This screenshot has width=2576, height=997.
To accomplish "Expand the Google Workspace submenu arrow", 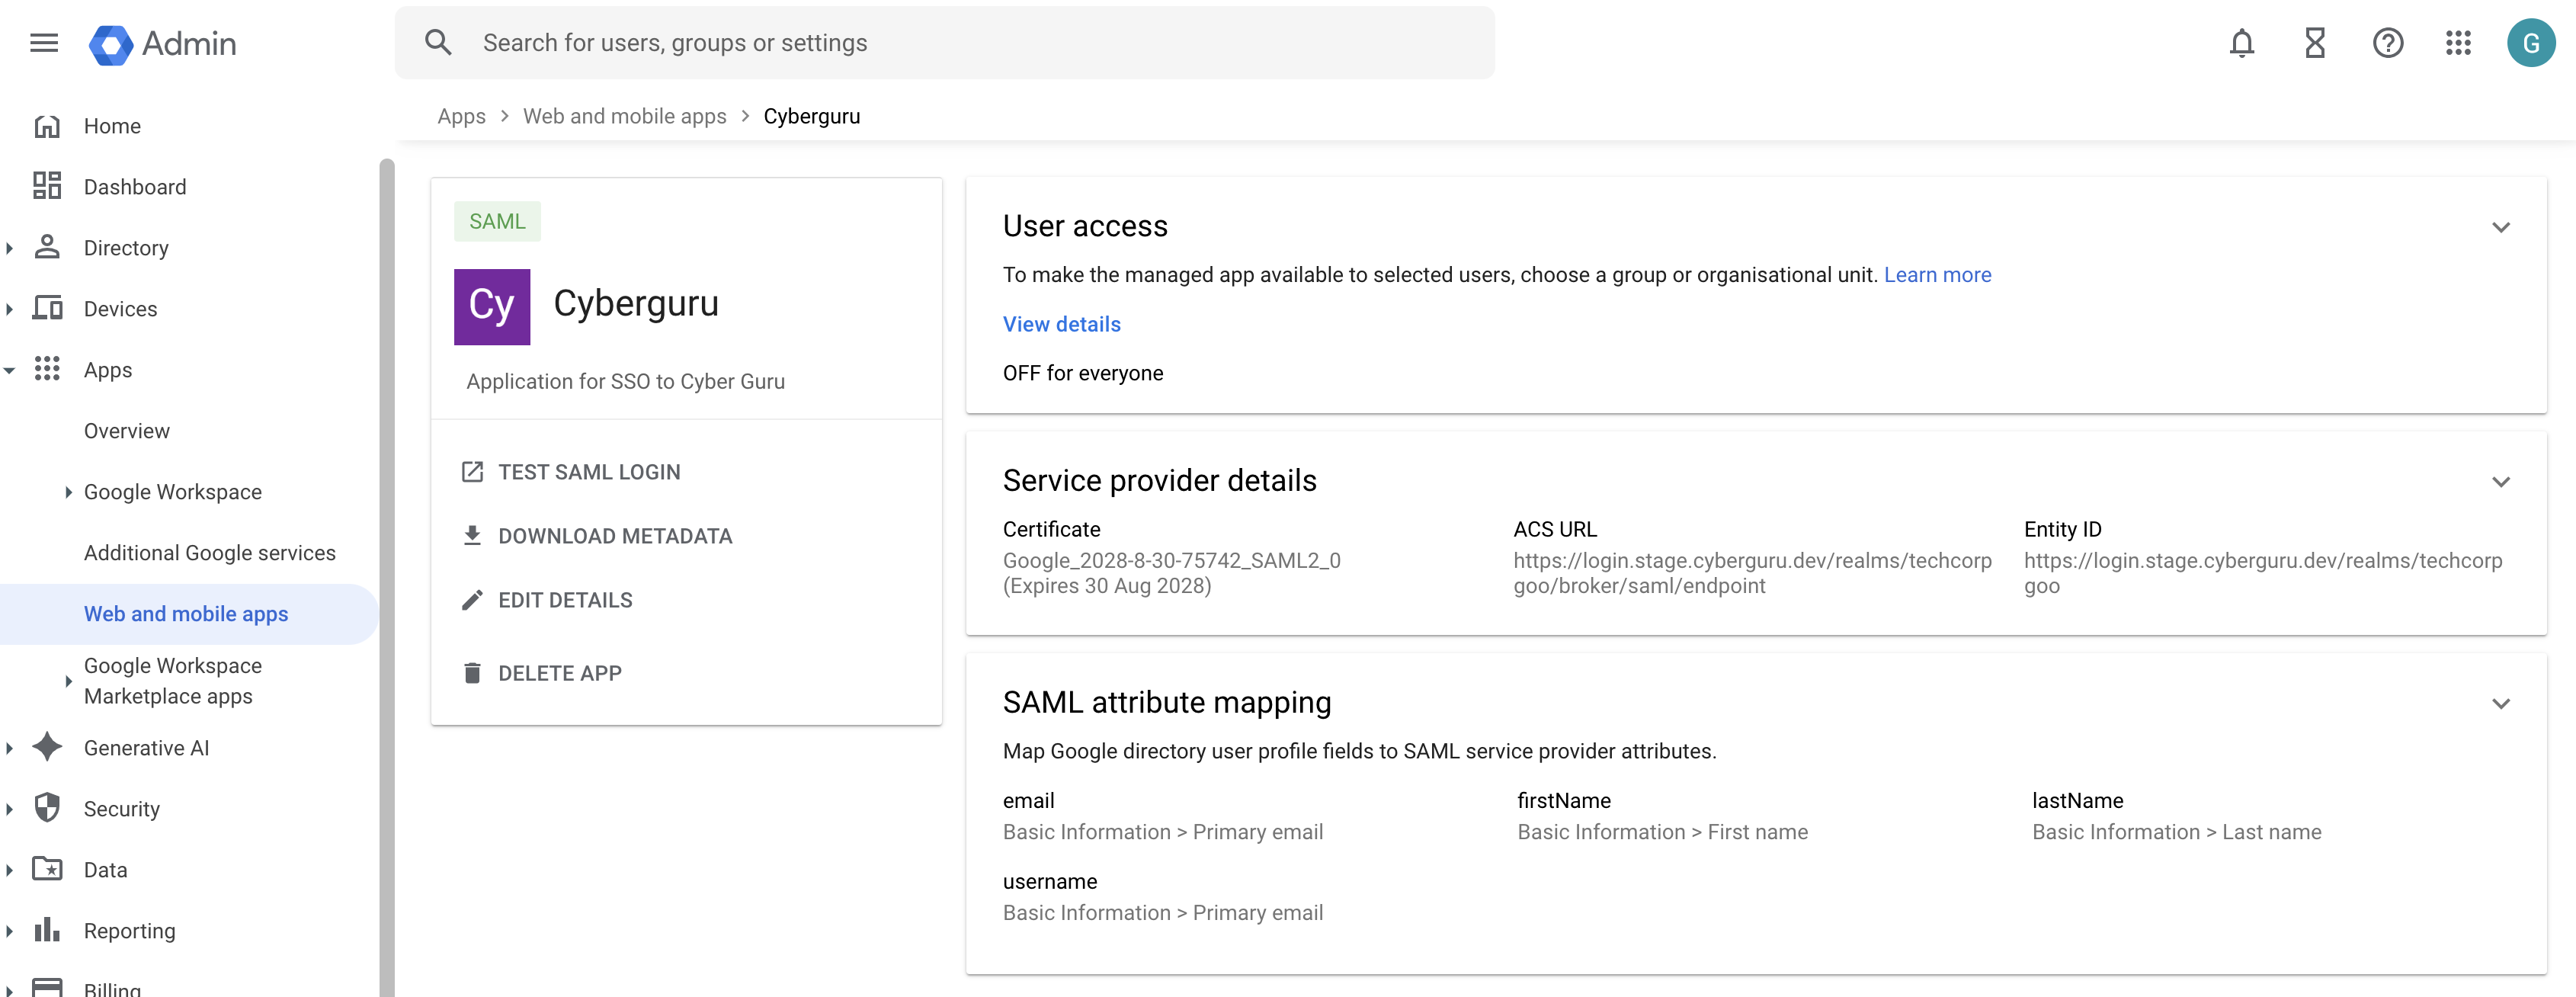I will tap(68, 492).
